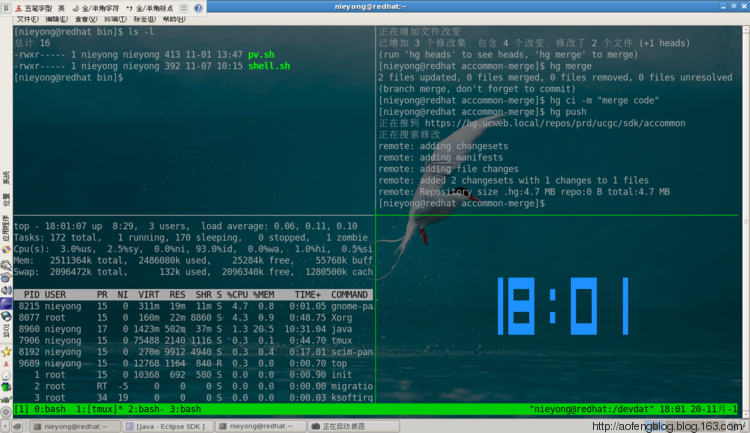Click the white disc icon in side panel
This screenshot has width=750, height=433.
(x=6, y=376)
